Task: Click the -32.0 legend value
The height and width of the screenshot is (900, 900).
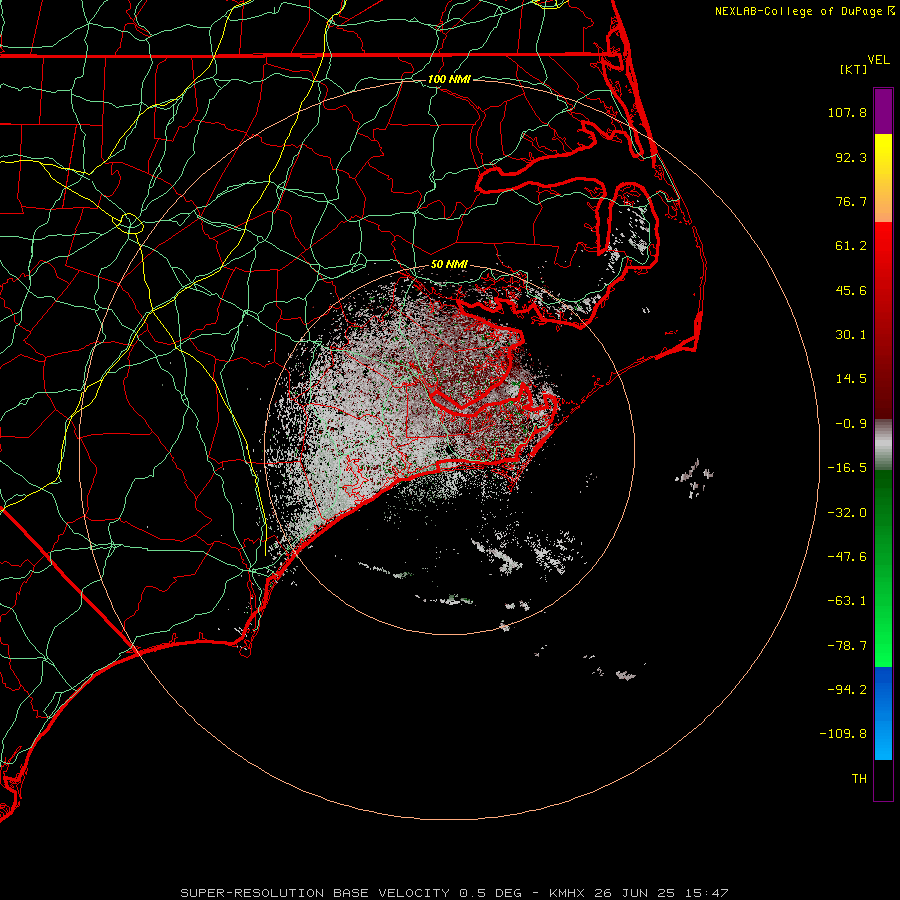Action: point(847,513)
